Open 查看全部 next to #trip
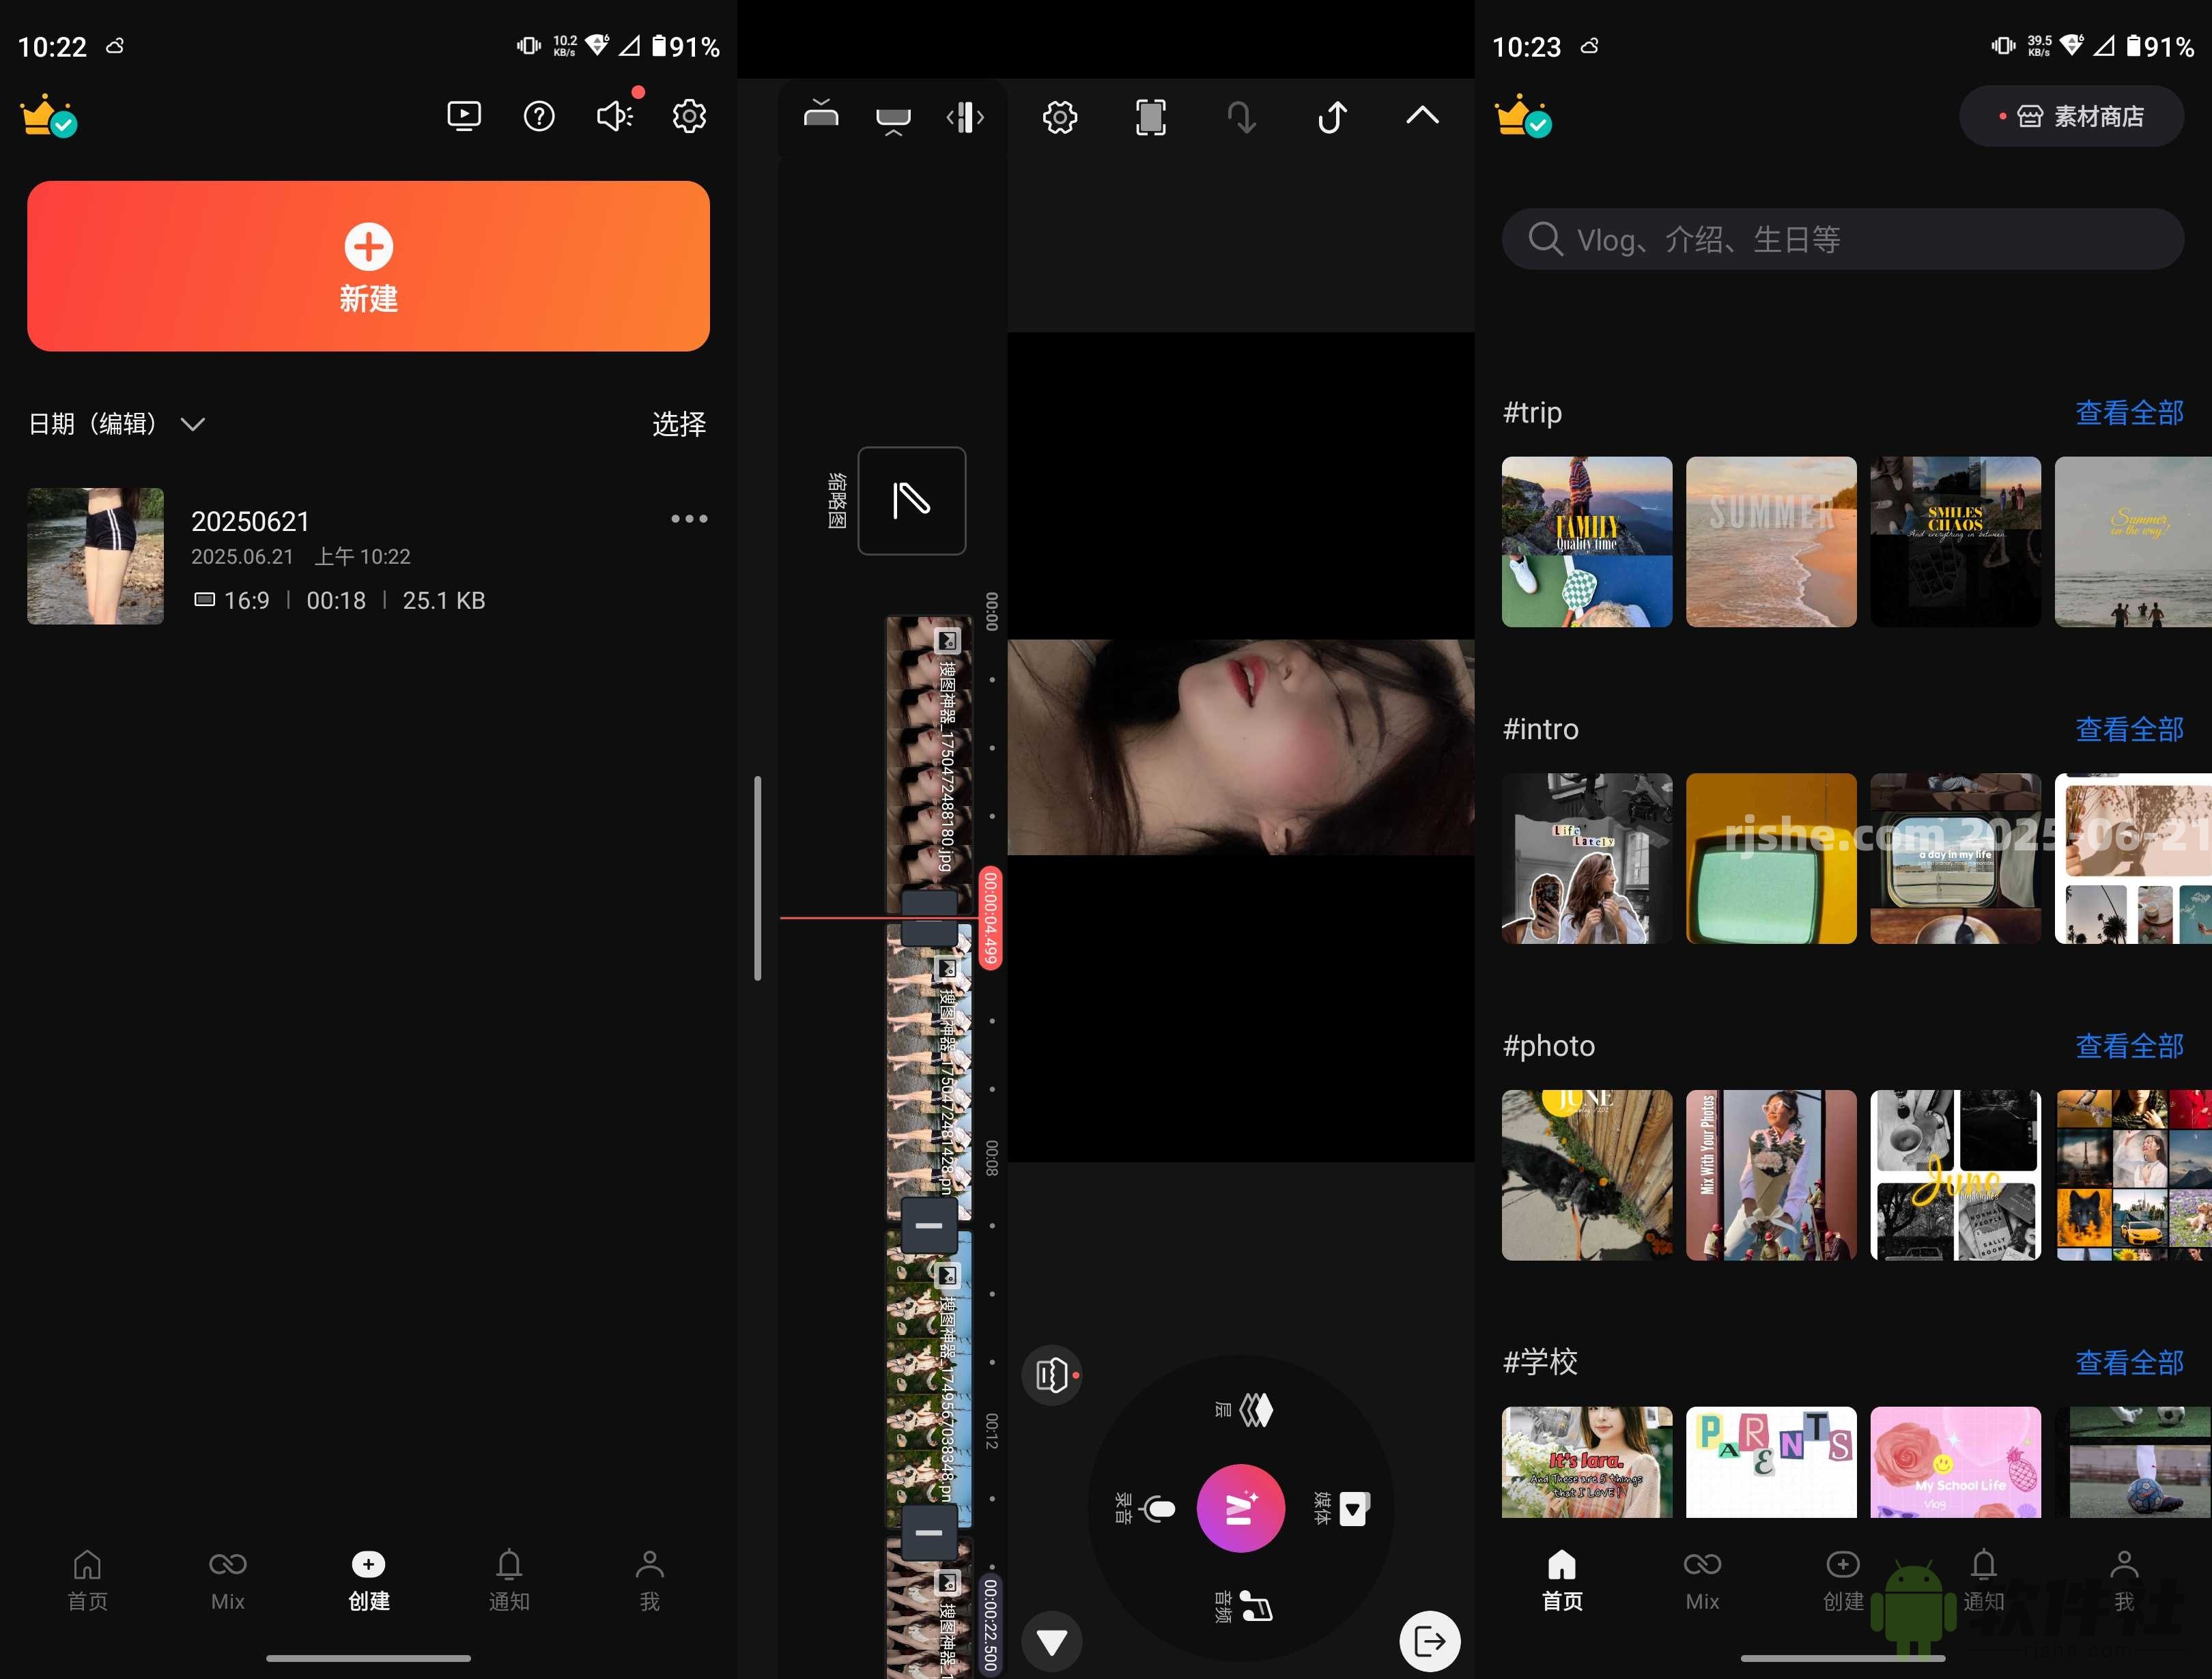 point(2130,412)
